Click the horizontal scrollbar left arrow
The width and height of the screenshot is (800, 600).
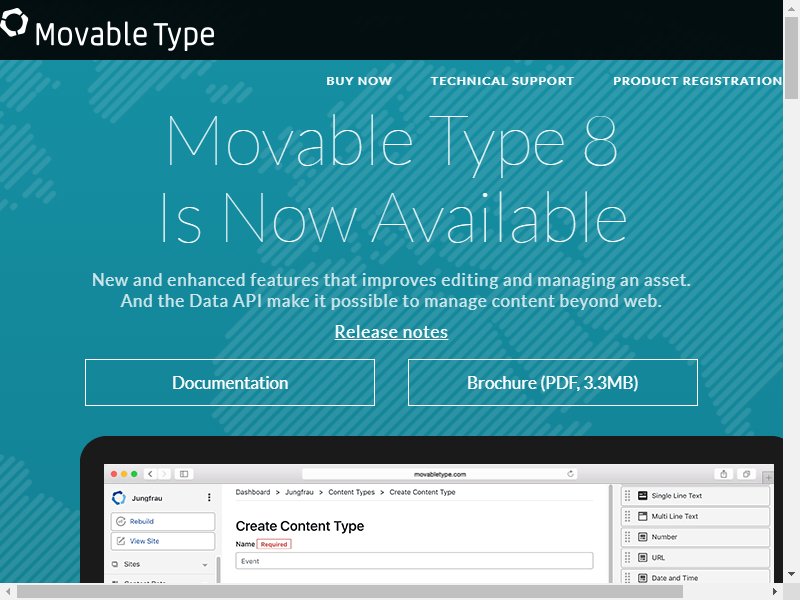(x=8, y=591)
